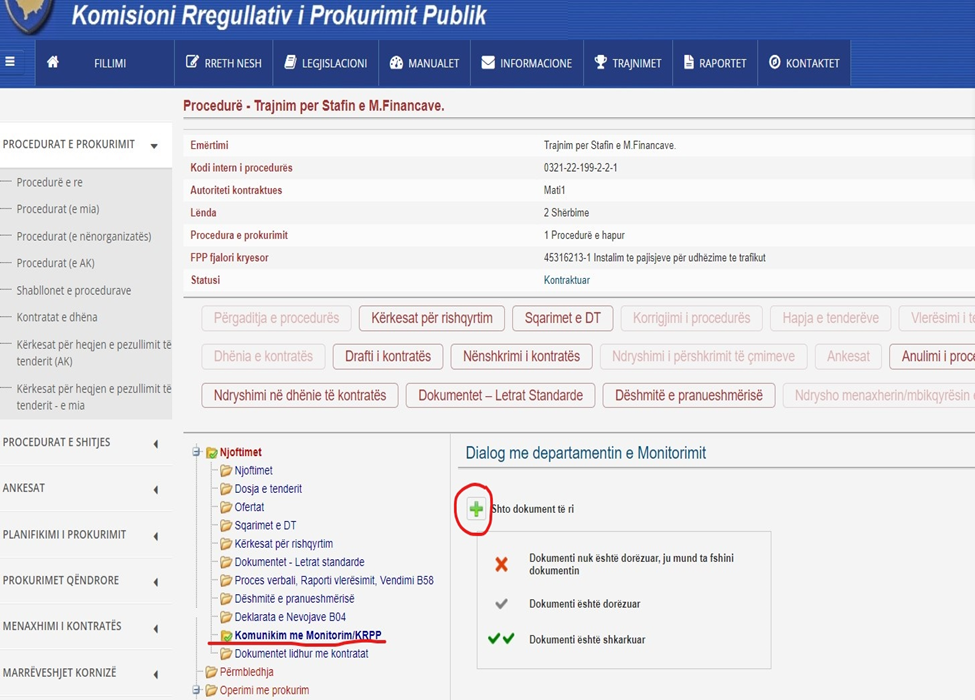Click the Ofertat folder icon
Image resolution: width=975 pixels, height=700 pixels.
pyautogui.click(x=226, y=507)
